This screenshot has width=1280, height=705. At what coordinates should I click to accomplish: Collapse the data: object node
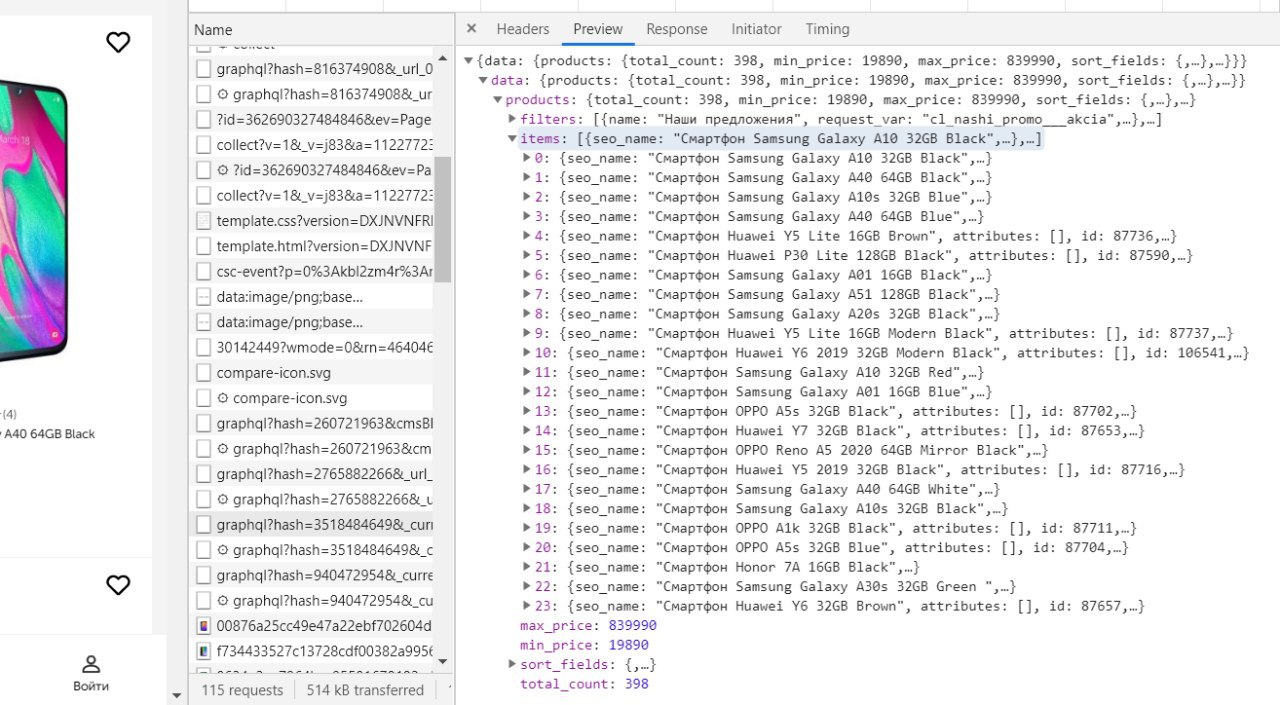click(x=484, y=80)
